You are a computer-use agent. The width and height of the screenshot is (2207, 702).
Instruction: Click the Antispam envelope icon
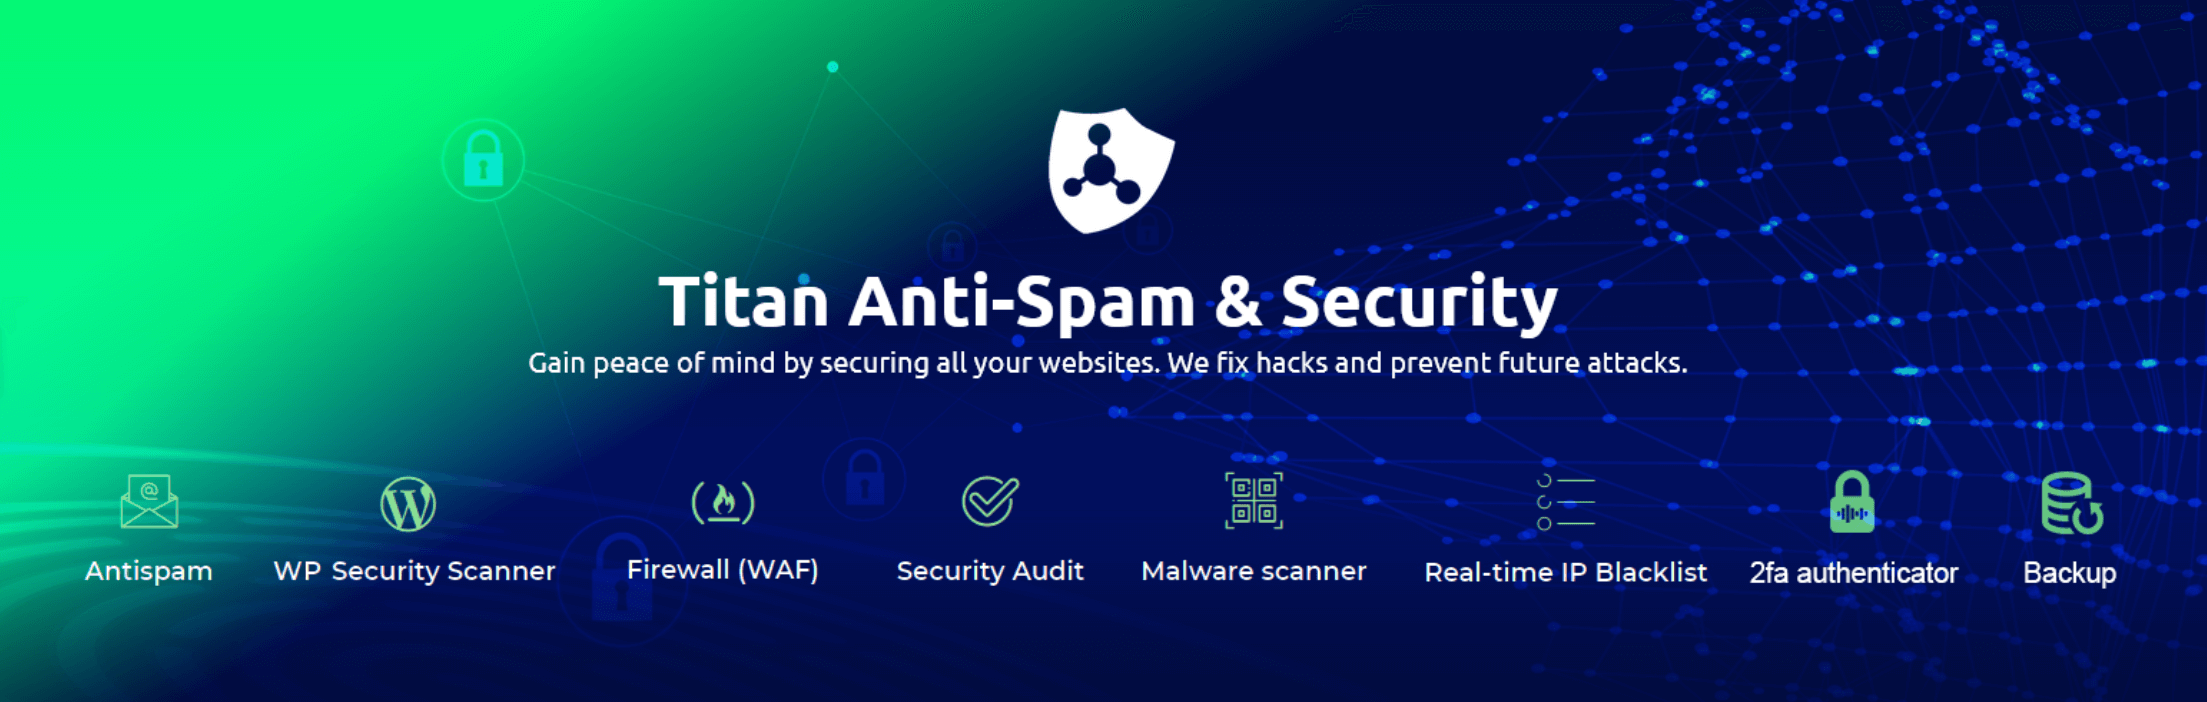(x=149, y=501)
